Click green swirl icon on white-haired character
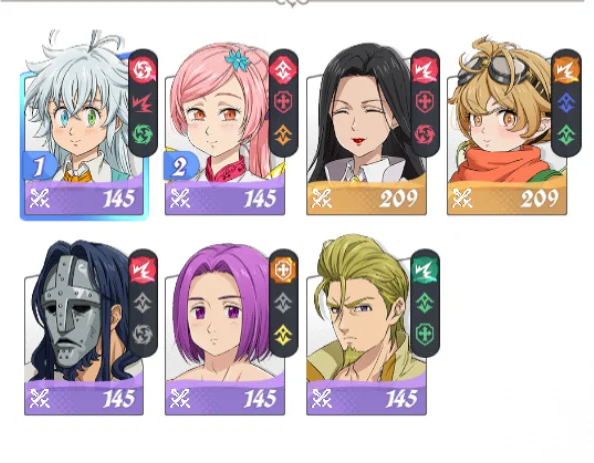 click(143, 135)
